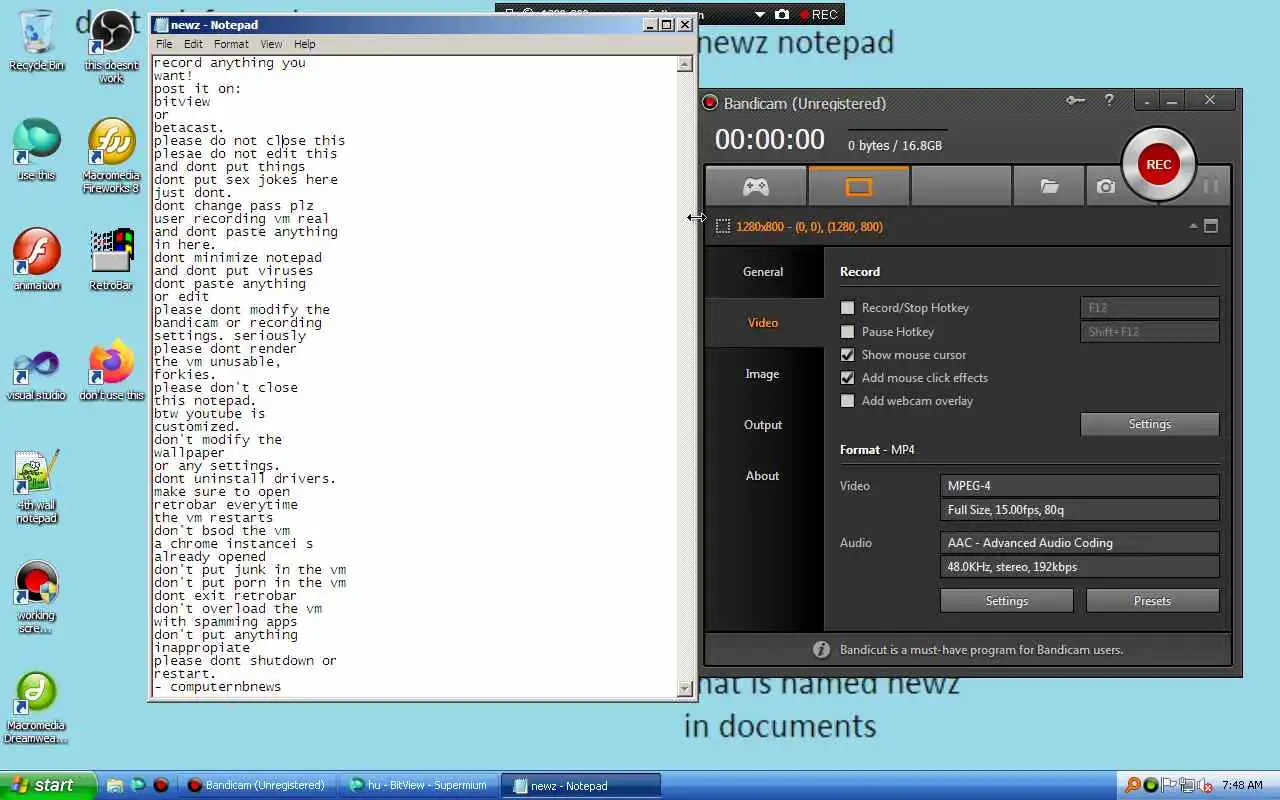The height and width of the screenshot is (800, 1280).
Task: Switch to Bandicam taskbar button
Action: coord(258,785)
